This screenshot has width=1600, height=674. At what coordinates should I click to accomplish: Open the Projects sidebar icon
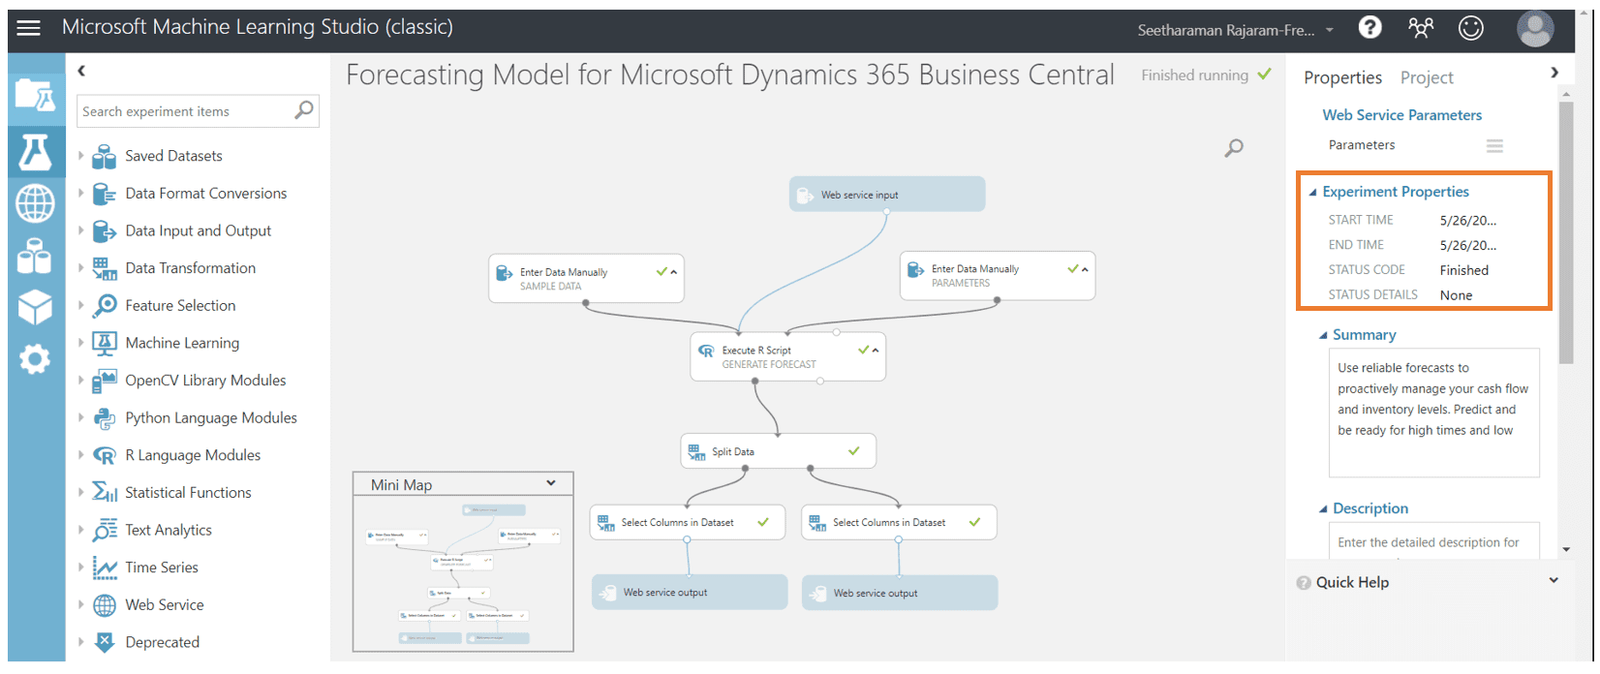click(x=35, y=96)
